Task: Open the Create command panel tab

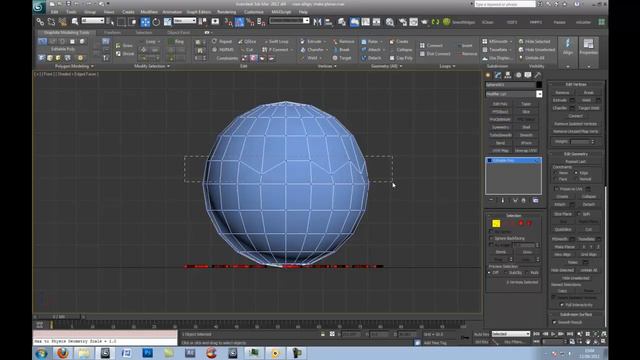Action: pyautogui.click(x=488, y=75)
